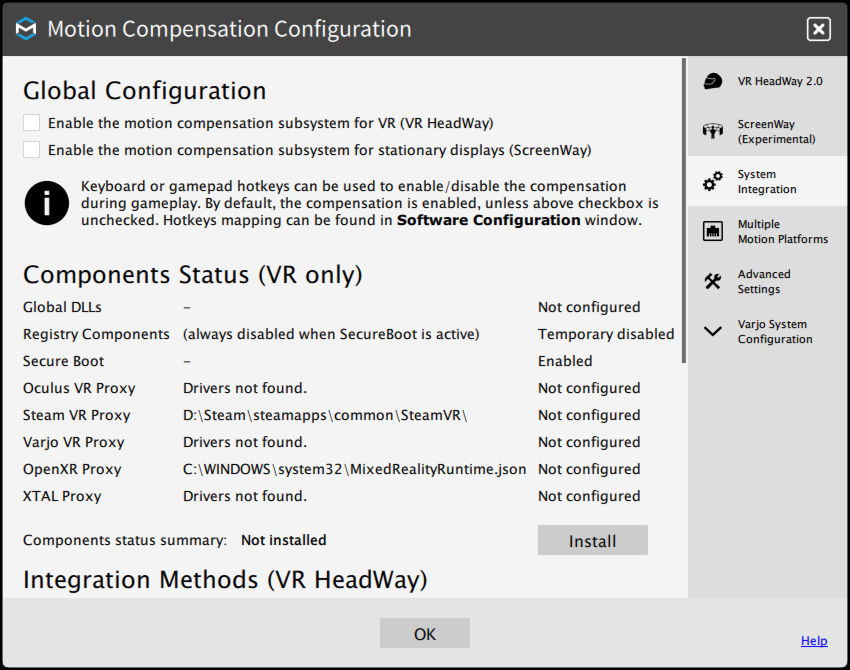
Task: Click the 'Software Configuration' bold text
Action: pos(488,220)
